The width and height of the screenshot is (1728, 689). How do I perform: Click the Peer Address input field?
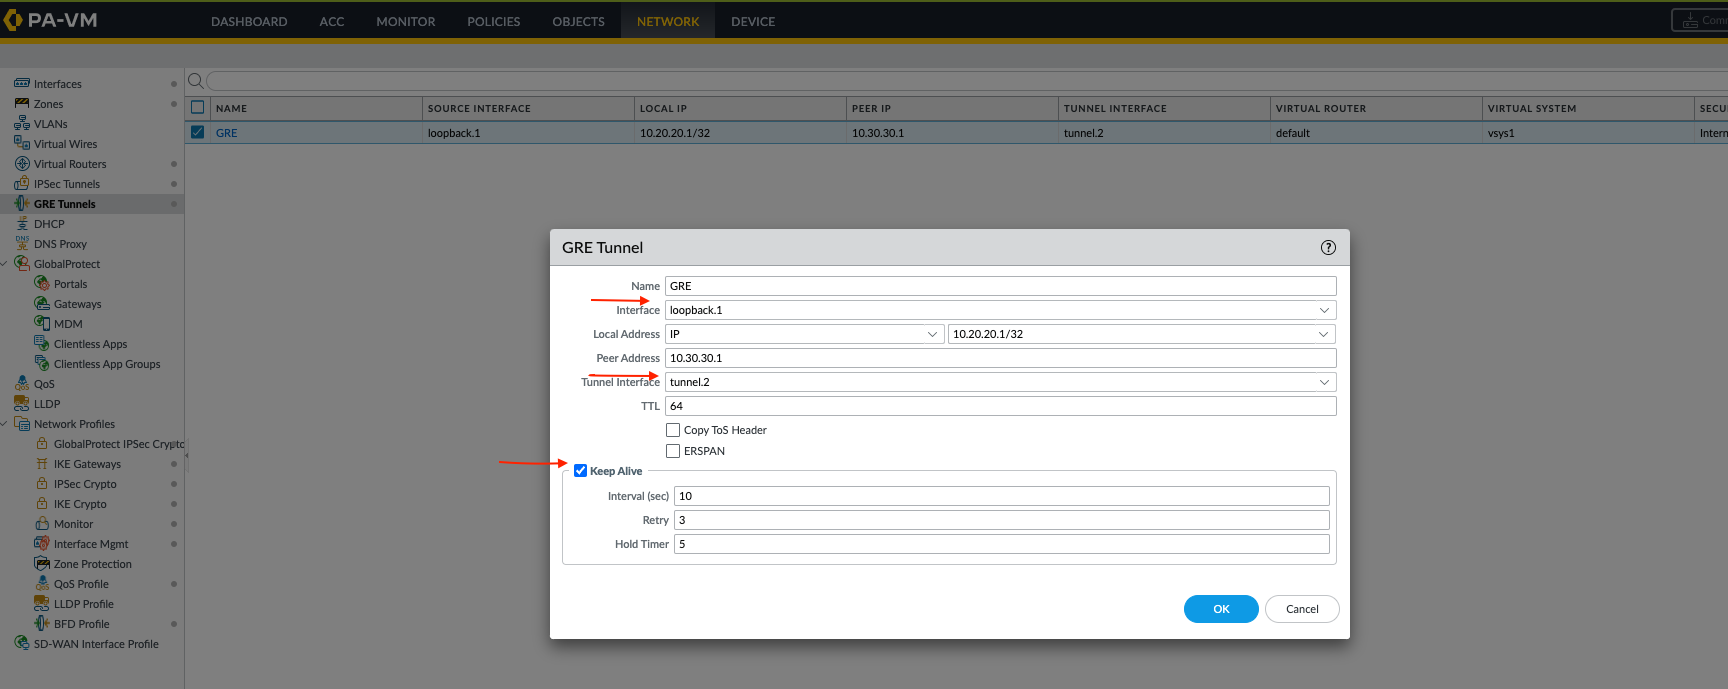click(1000, 358)
